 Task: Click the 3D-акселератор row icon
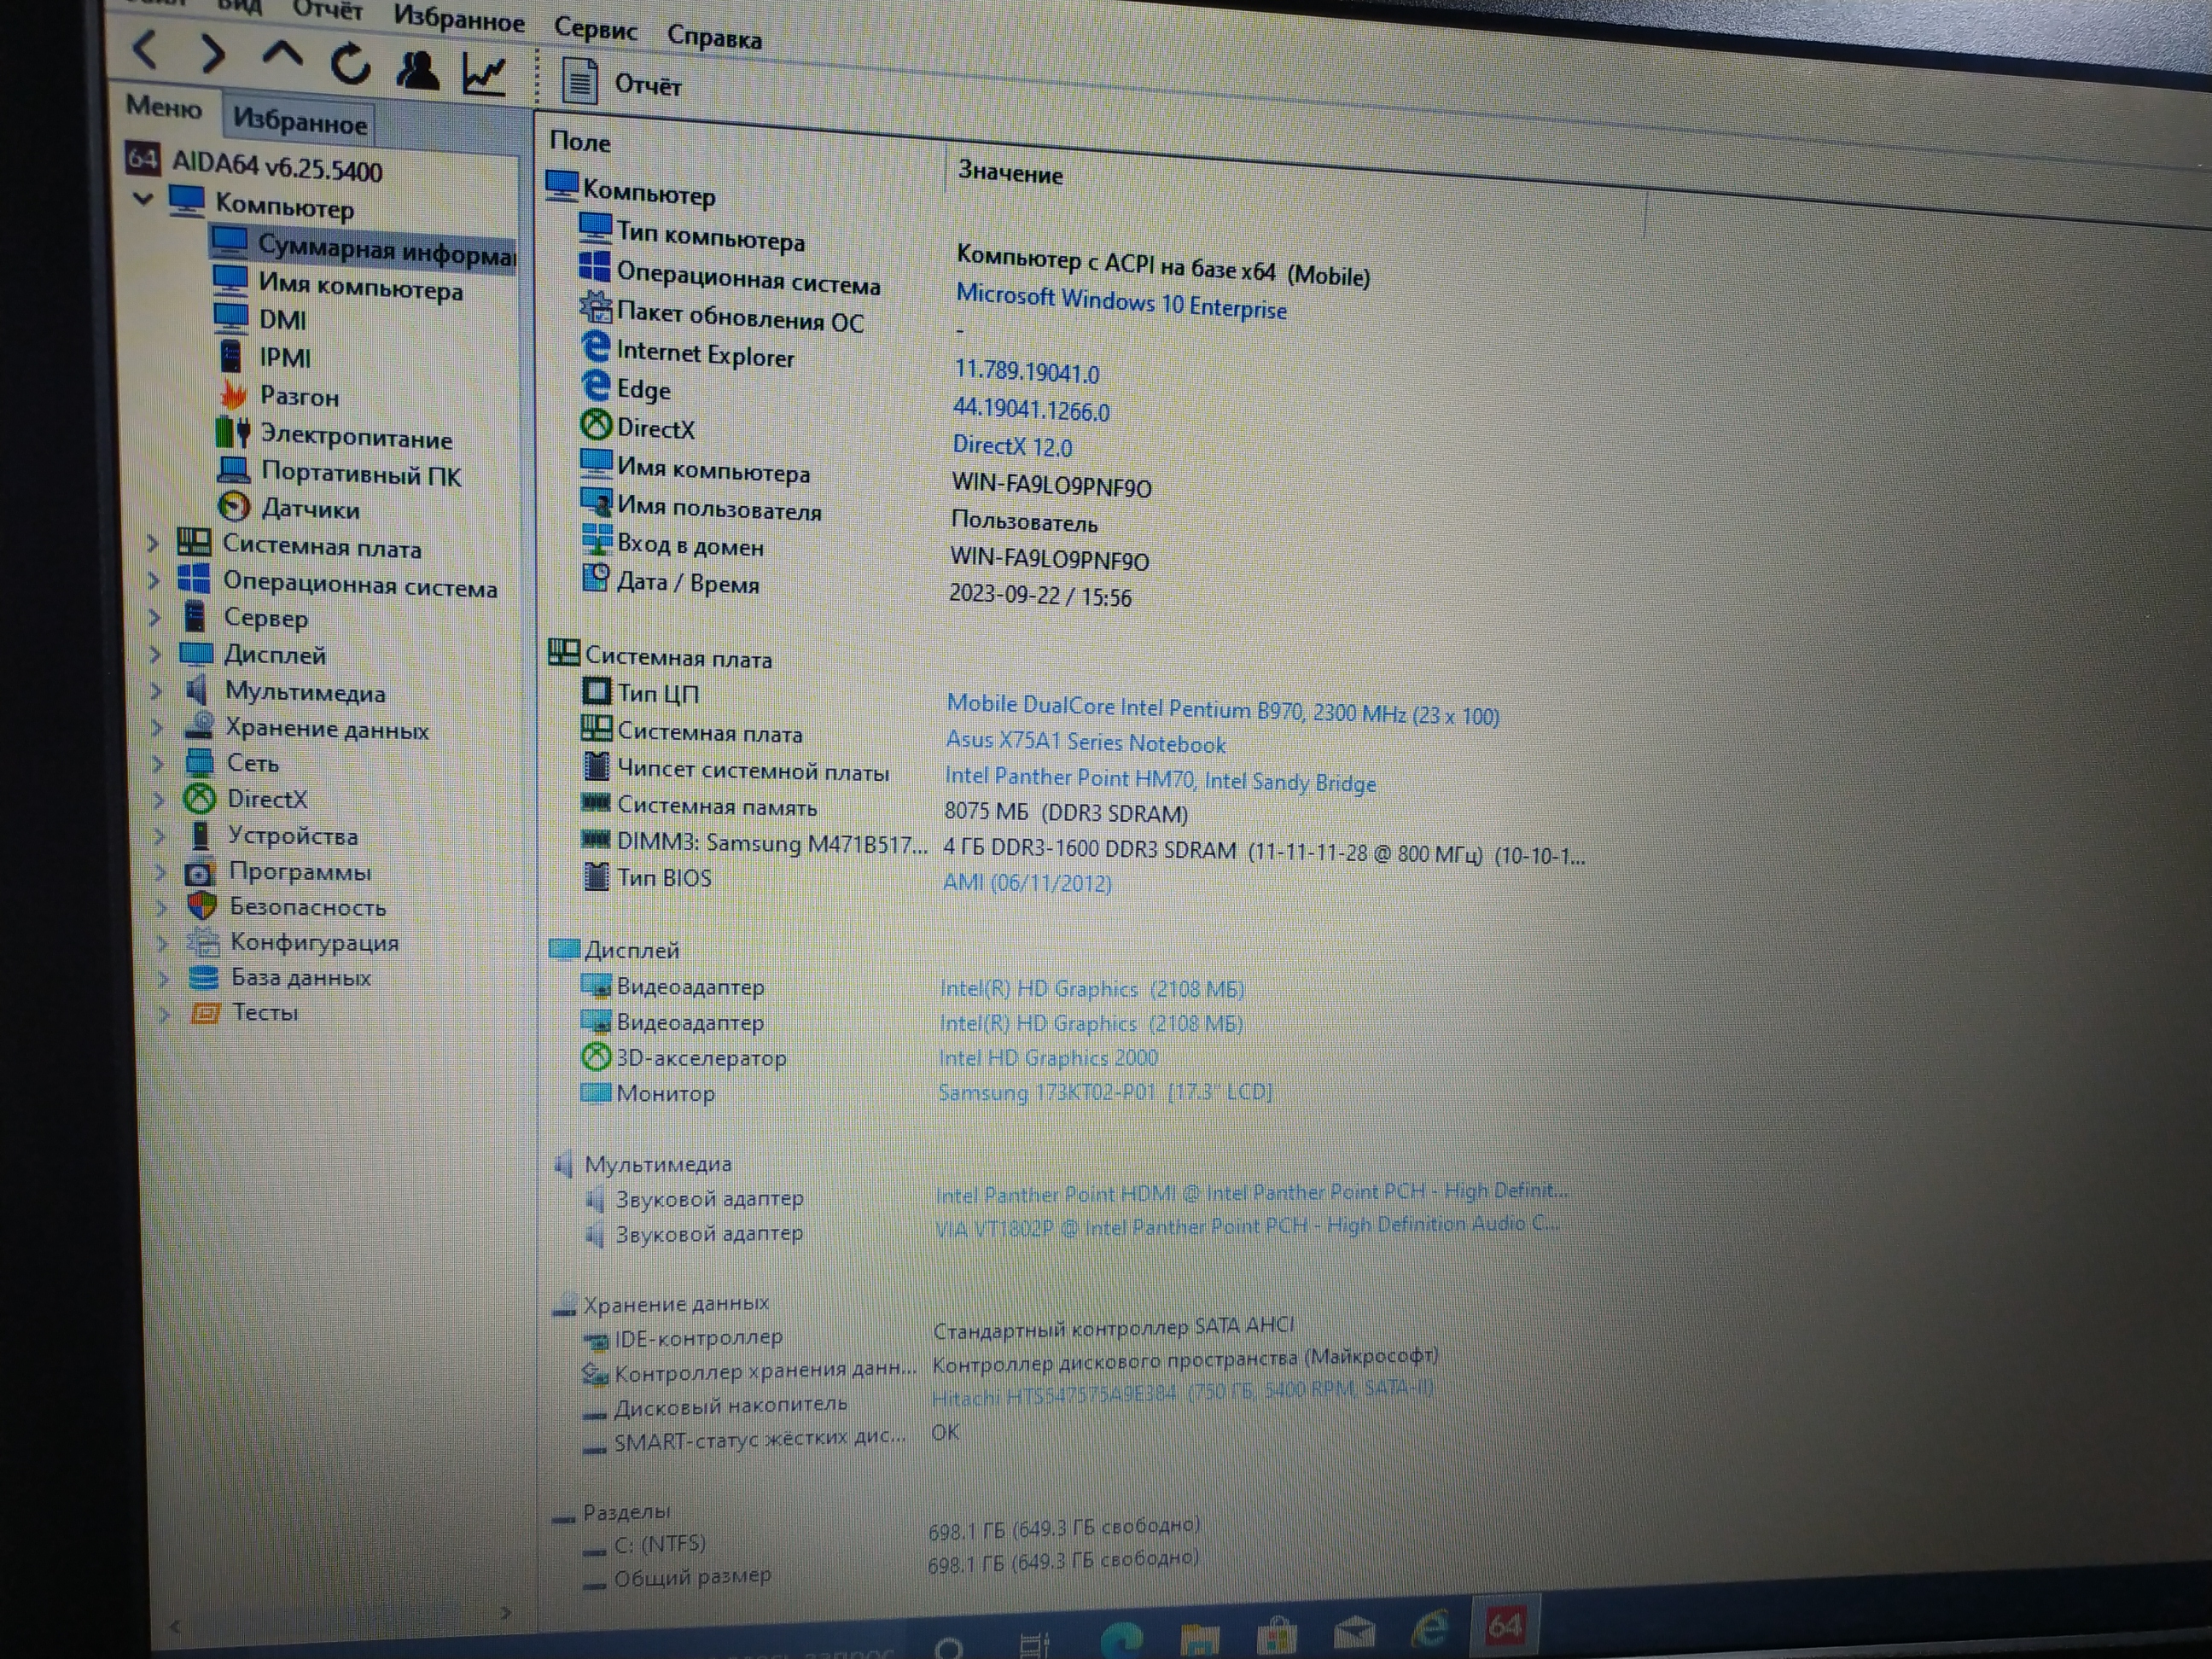tap(596, 1056)
